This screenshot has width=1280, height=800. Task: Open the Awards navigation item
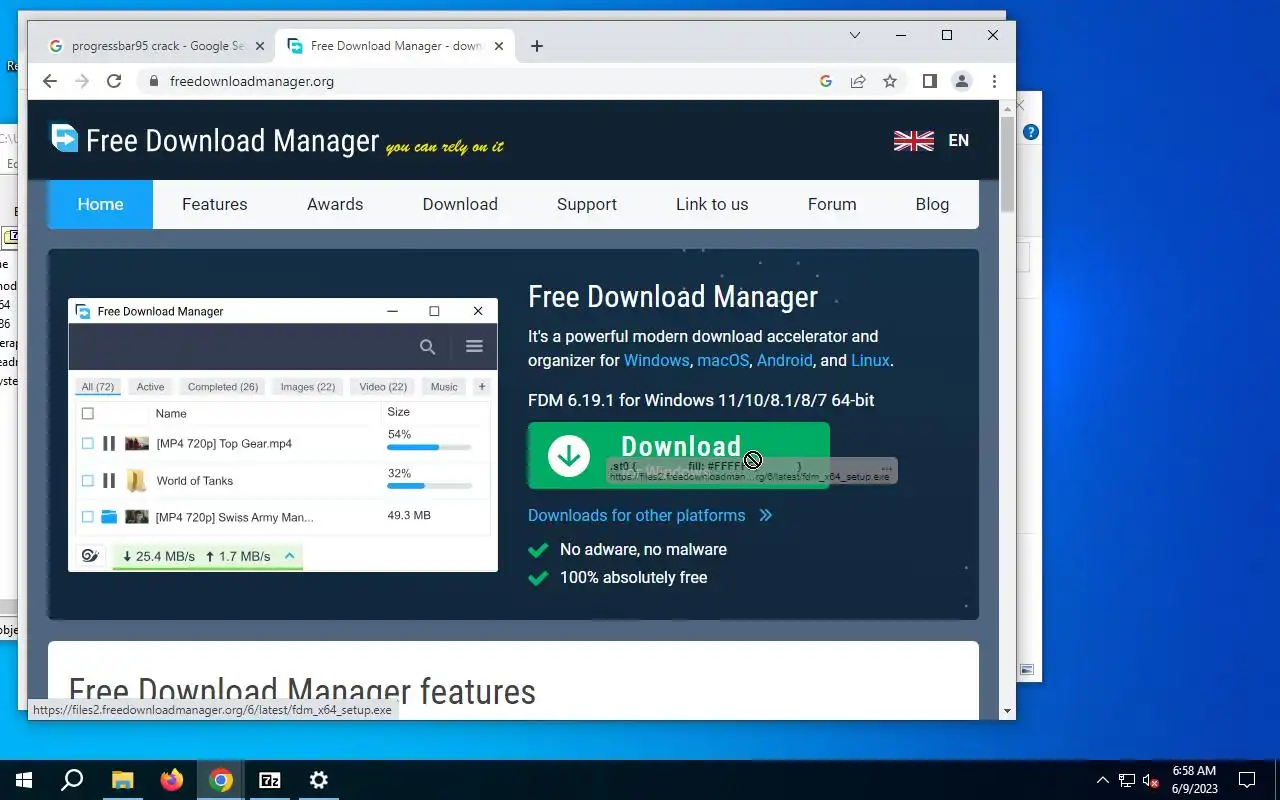pos(335,204)
